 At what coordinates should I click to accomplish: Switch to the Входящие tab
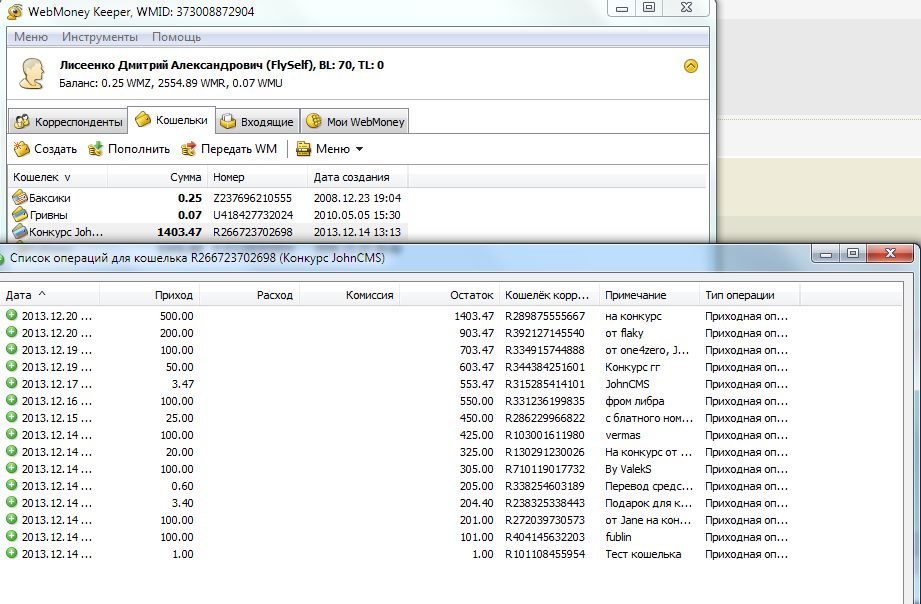coord(257,122)
